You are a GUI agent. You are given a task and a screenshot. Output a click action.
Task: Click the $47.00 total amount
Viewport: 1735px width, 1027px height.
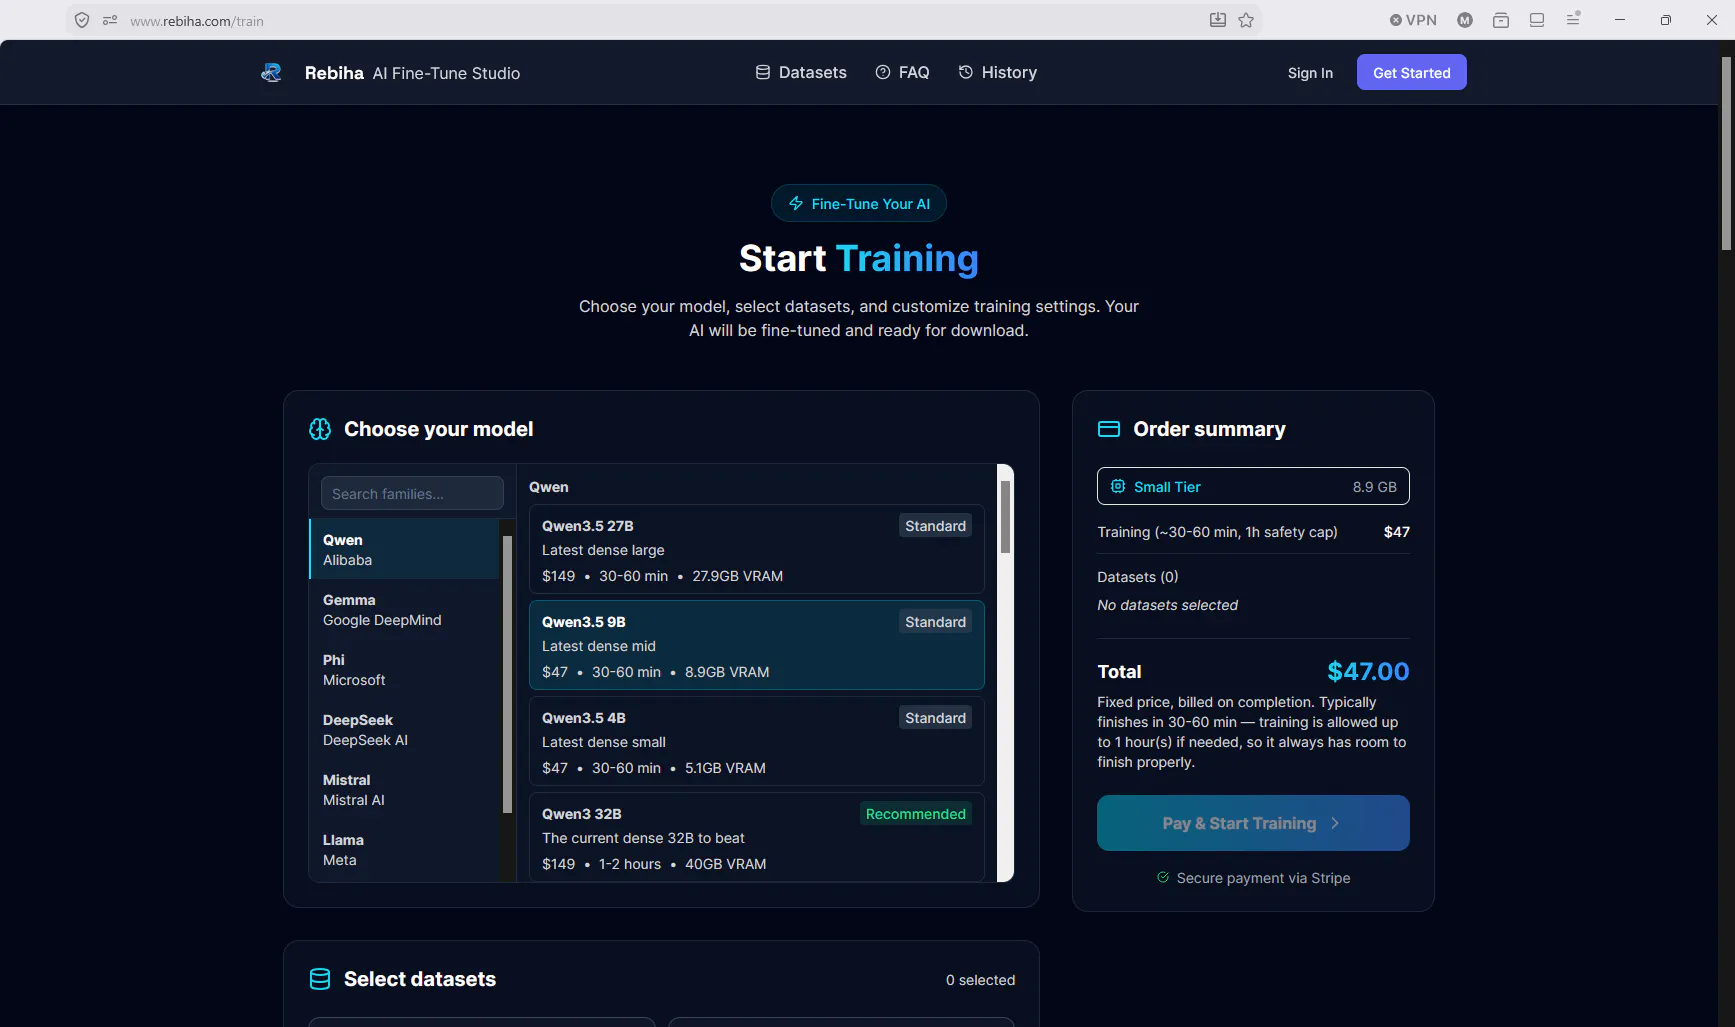1368,671
